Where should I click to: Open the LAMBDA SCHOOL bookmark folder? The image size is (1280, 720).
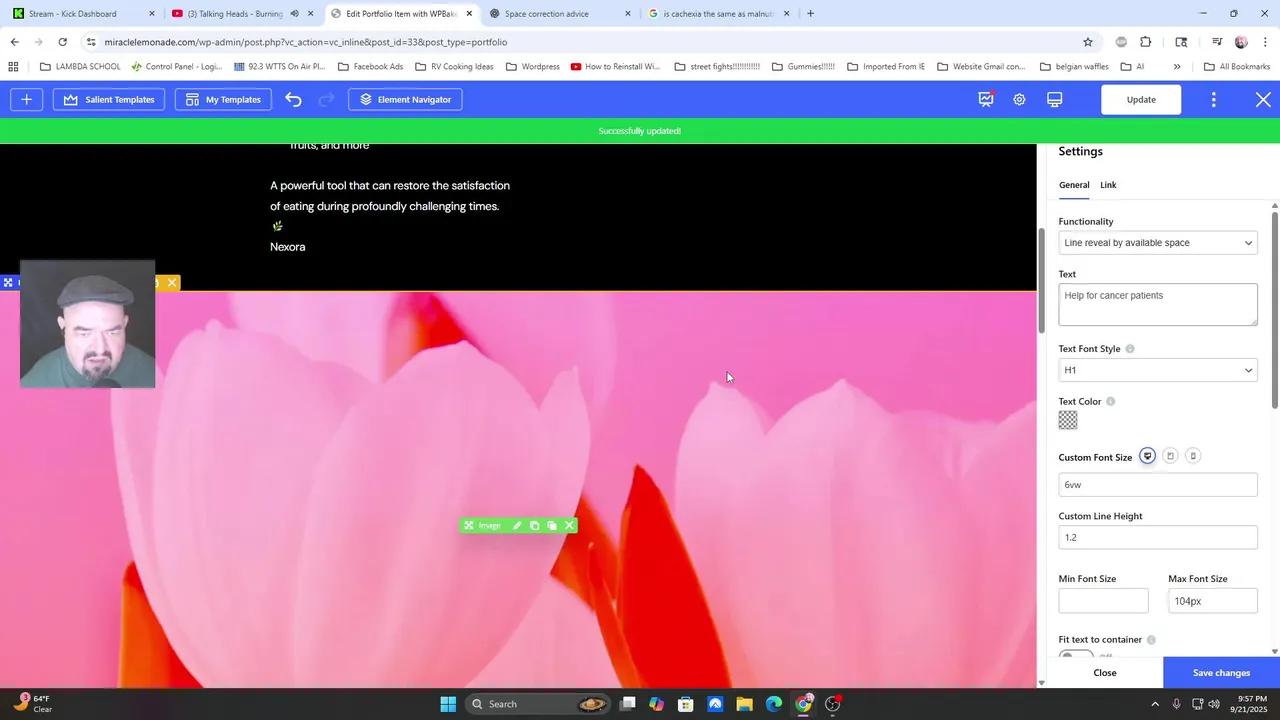click(80, 67)
